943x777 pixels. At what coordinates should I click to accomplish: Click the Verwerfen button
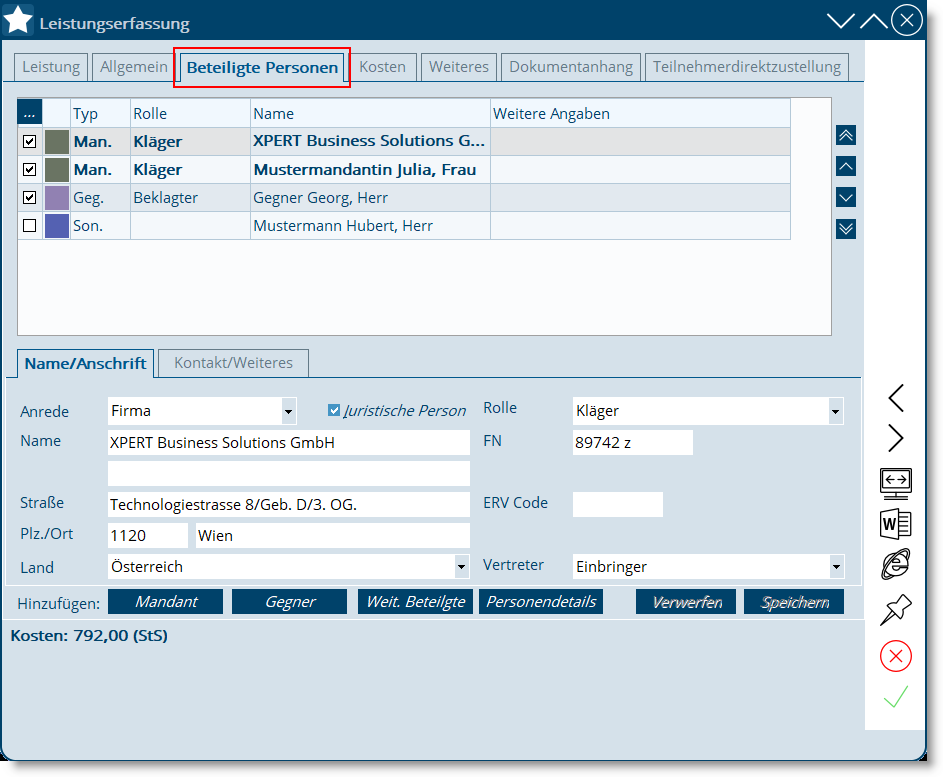686,602
